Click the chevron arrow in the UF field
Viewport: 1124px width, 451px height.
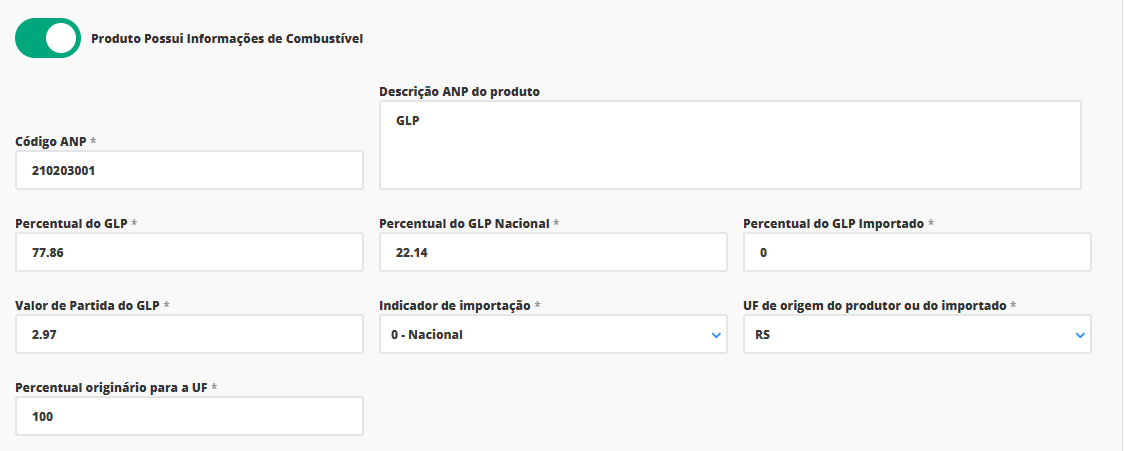click(x=1080, y=336)
